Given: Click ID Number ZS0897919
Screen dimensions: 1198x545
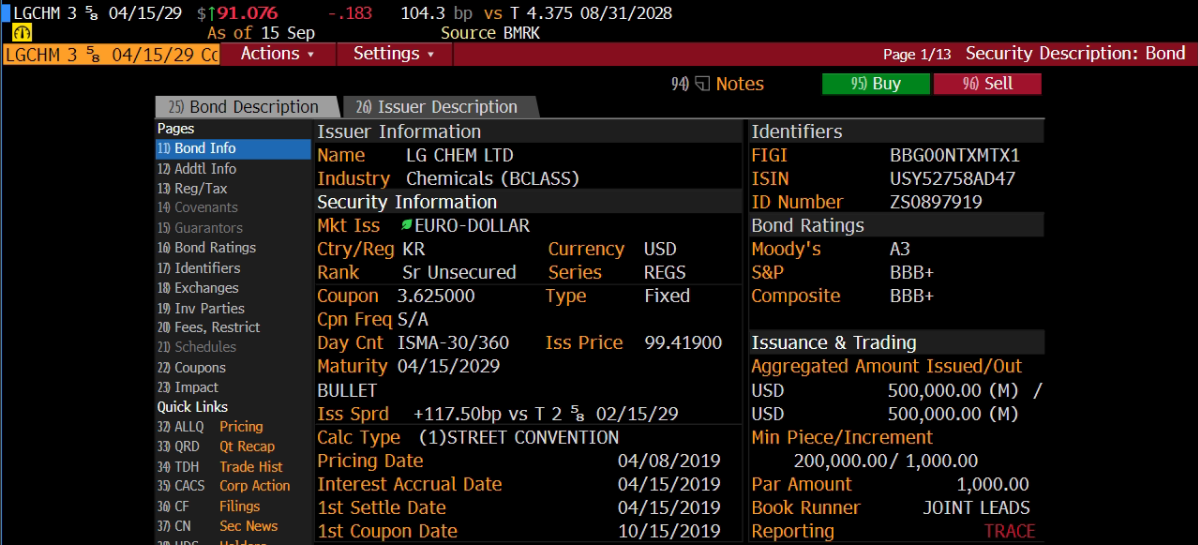Looking at the screenshot, I should pos(936,203).
